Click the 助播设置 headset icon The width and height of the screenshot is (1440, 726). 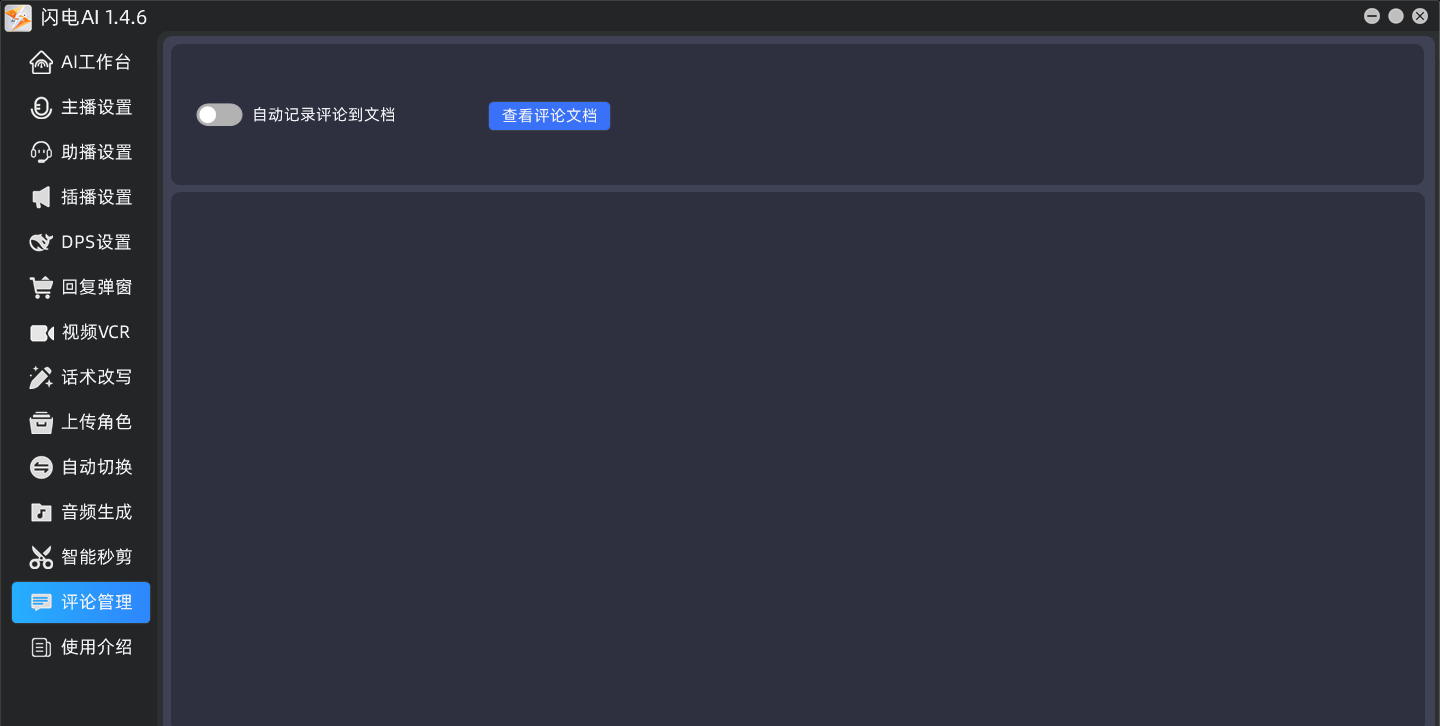click(41, 153)
